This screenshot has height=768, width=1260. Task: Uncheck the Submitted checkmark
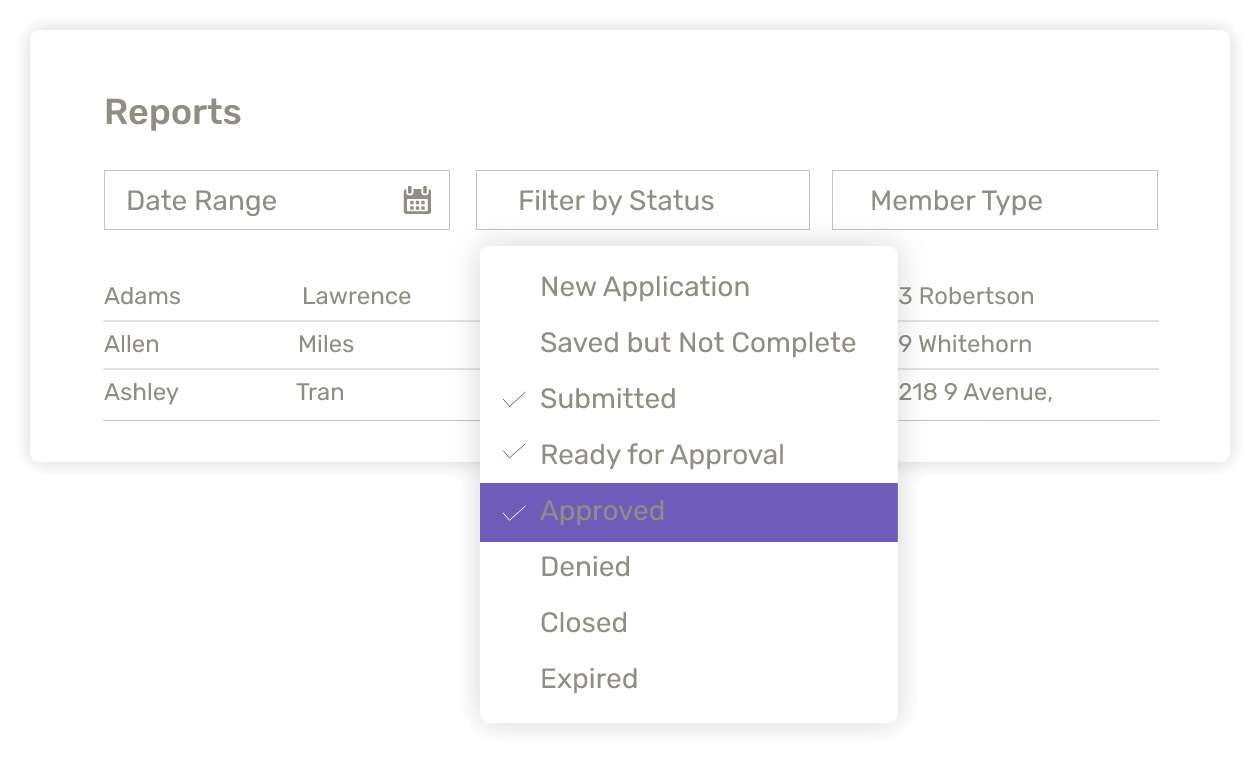click(x=514, y=399)
